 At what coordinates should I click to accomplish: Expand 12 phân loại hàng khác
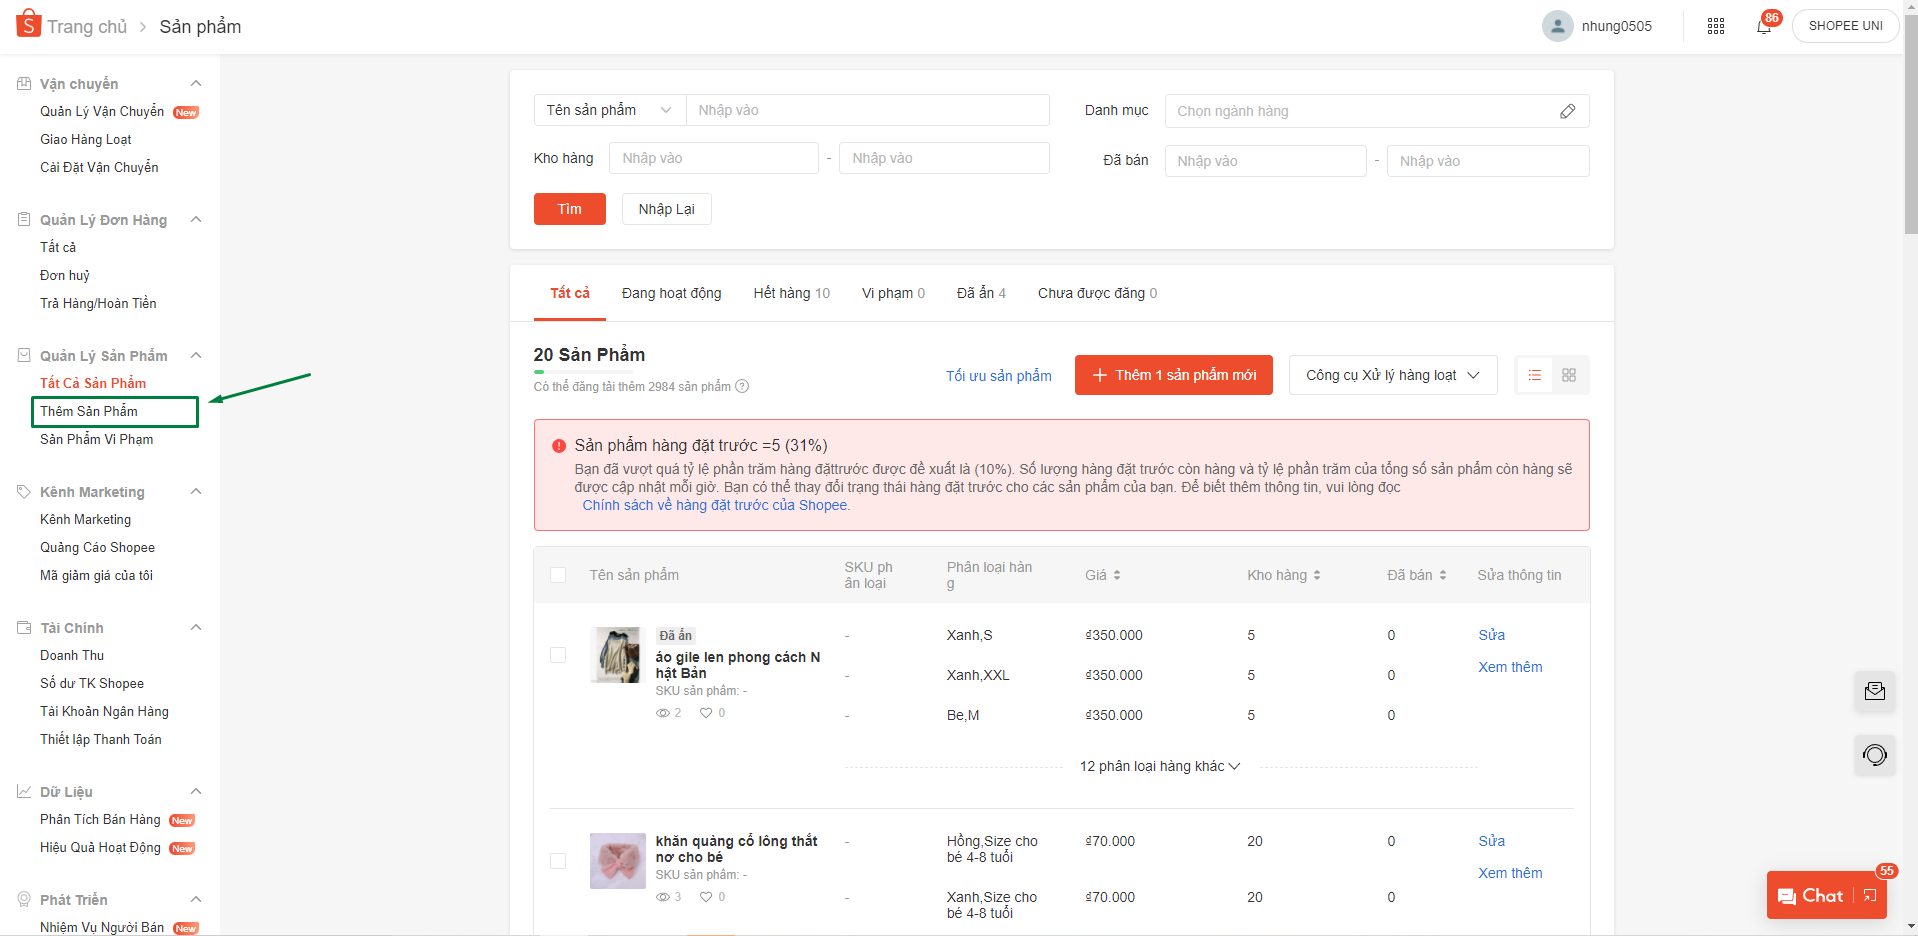coord(1158,766)
